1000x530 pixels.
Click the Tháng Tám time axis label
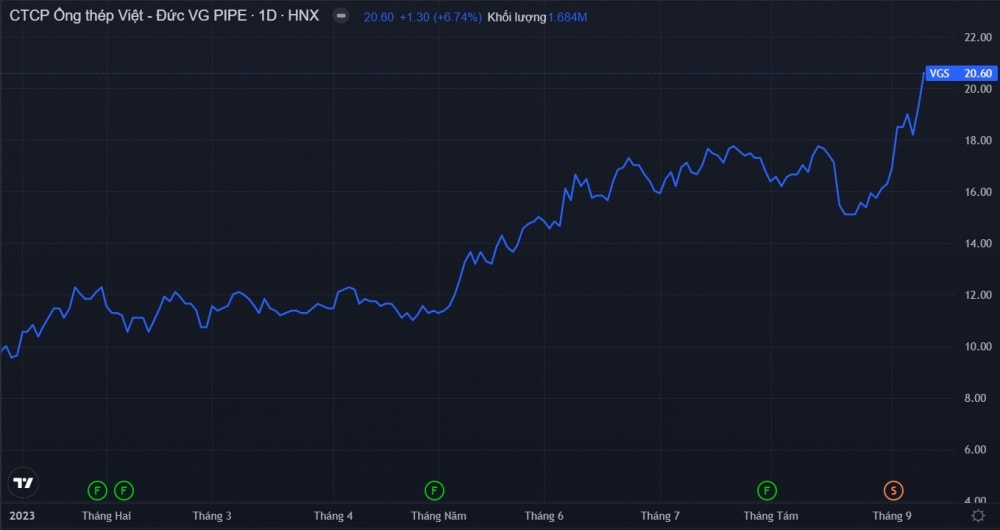click(x=771, y=516)
